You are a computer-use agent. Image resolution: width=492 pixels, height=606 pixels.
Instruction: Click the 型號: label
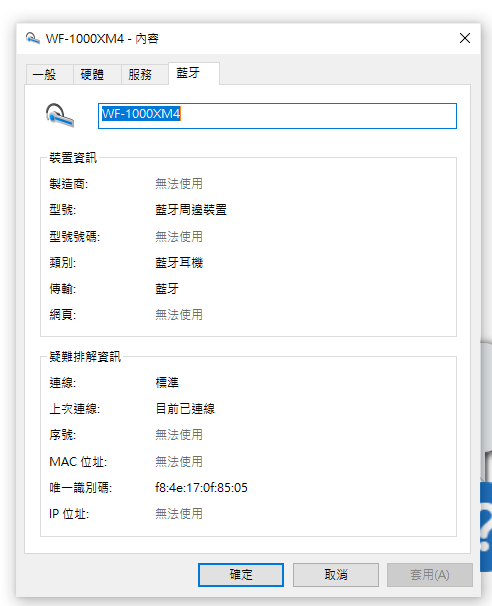[63, 210]
